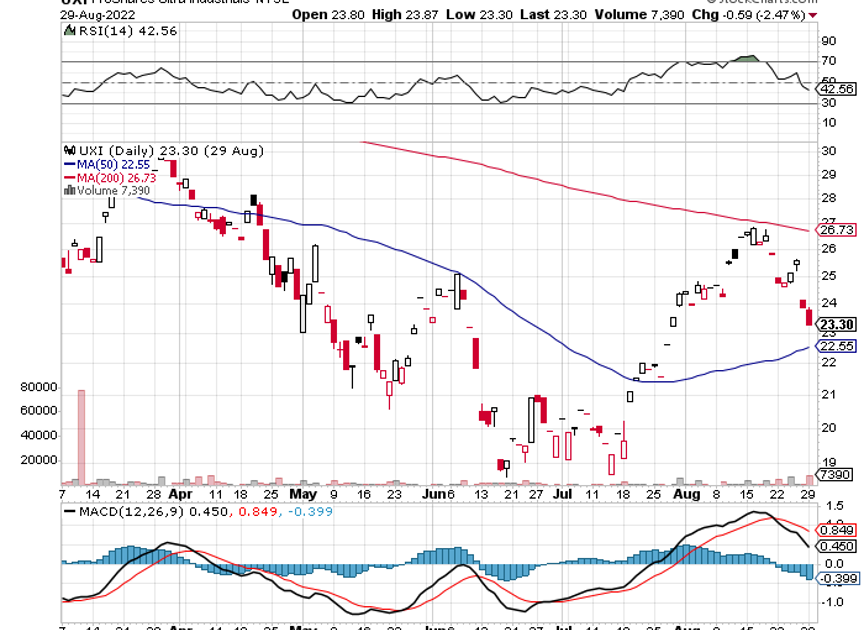
Task: Click the red 0.849 MACD axis tag
Action: [x=837, y=530]
